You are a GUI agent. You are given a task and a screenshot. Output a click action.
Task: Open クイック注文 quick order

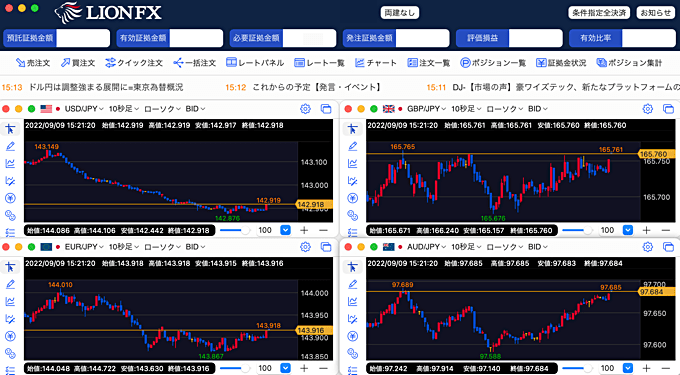[134, 63]
